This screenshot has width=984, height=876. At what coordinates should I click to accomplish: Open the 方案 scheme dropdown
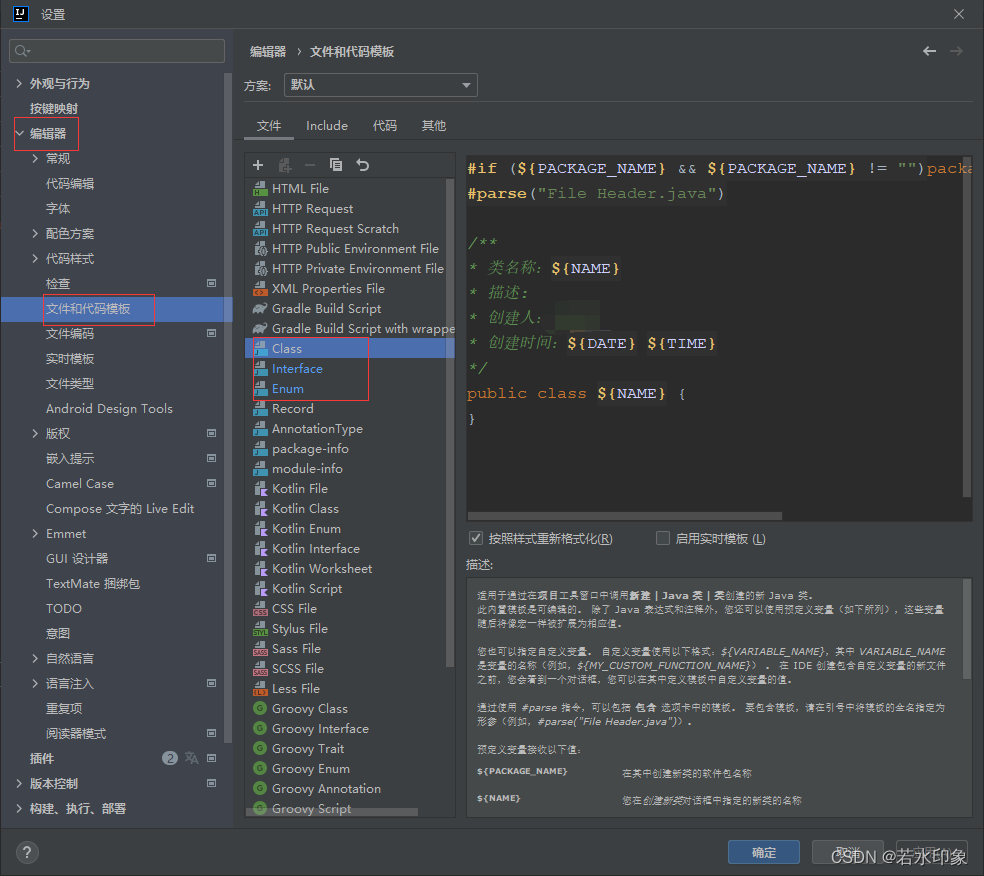pos(380,85)
